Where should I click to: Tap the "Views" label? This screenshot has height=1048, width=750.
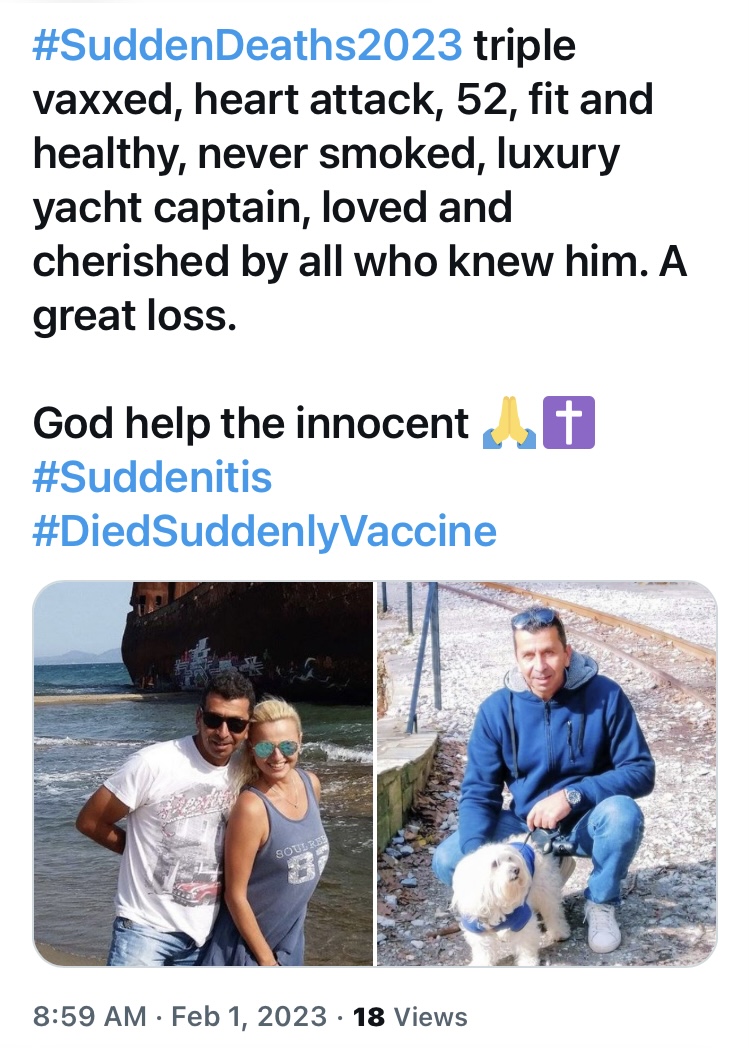click(431, 1017)
